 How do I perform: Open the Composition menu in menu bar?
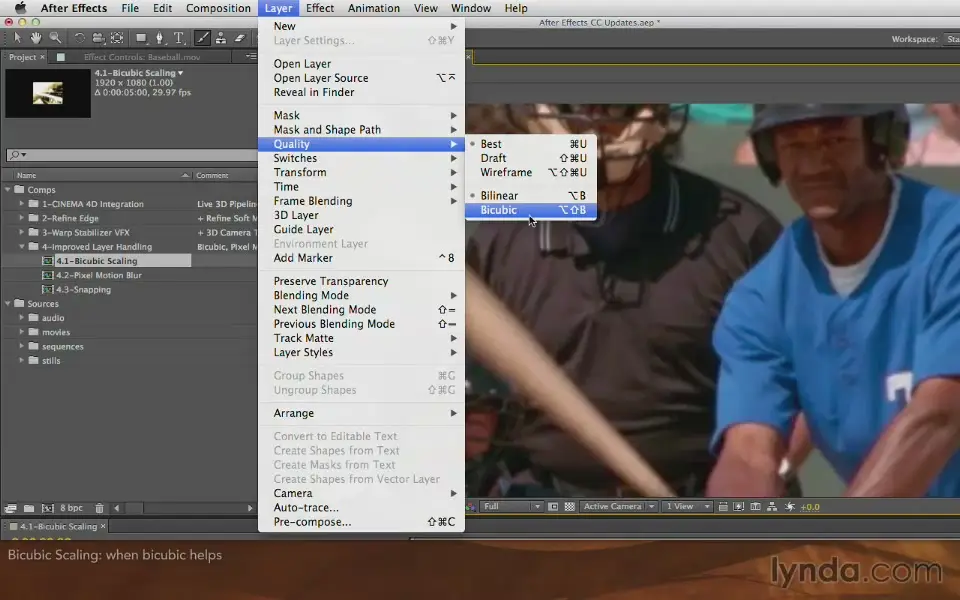pos(218,8)
